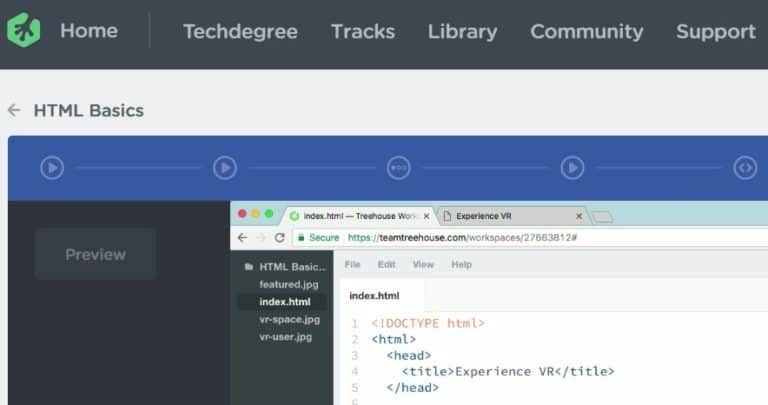The width and height of the screenshot is (768, 405).
Task: Click the HTML Basics workspace folder
Action: pos(286,267)
